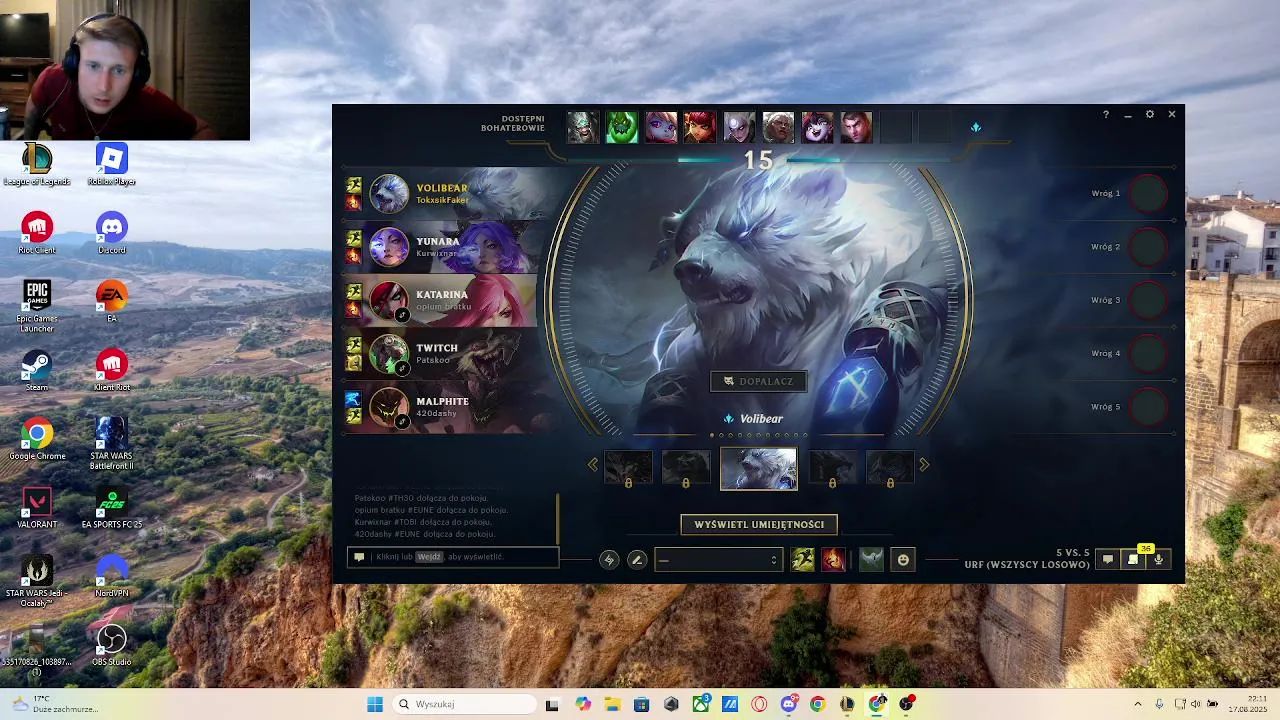Select the locked skin thumbnail farthest left
Viewport: 1280px width, 720px height.
[x=628, y=469]
